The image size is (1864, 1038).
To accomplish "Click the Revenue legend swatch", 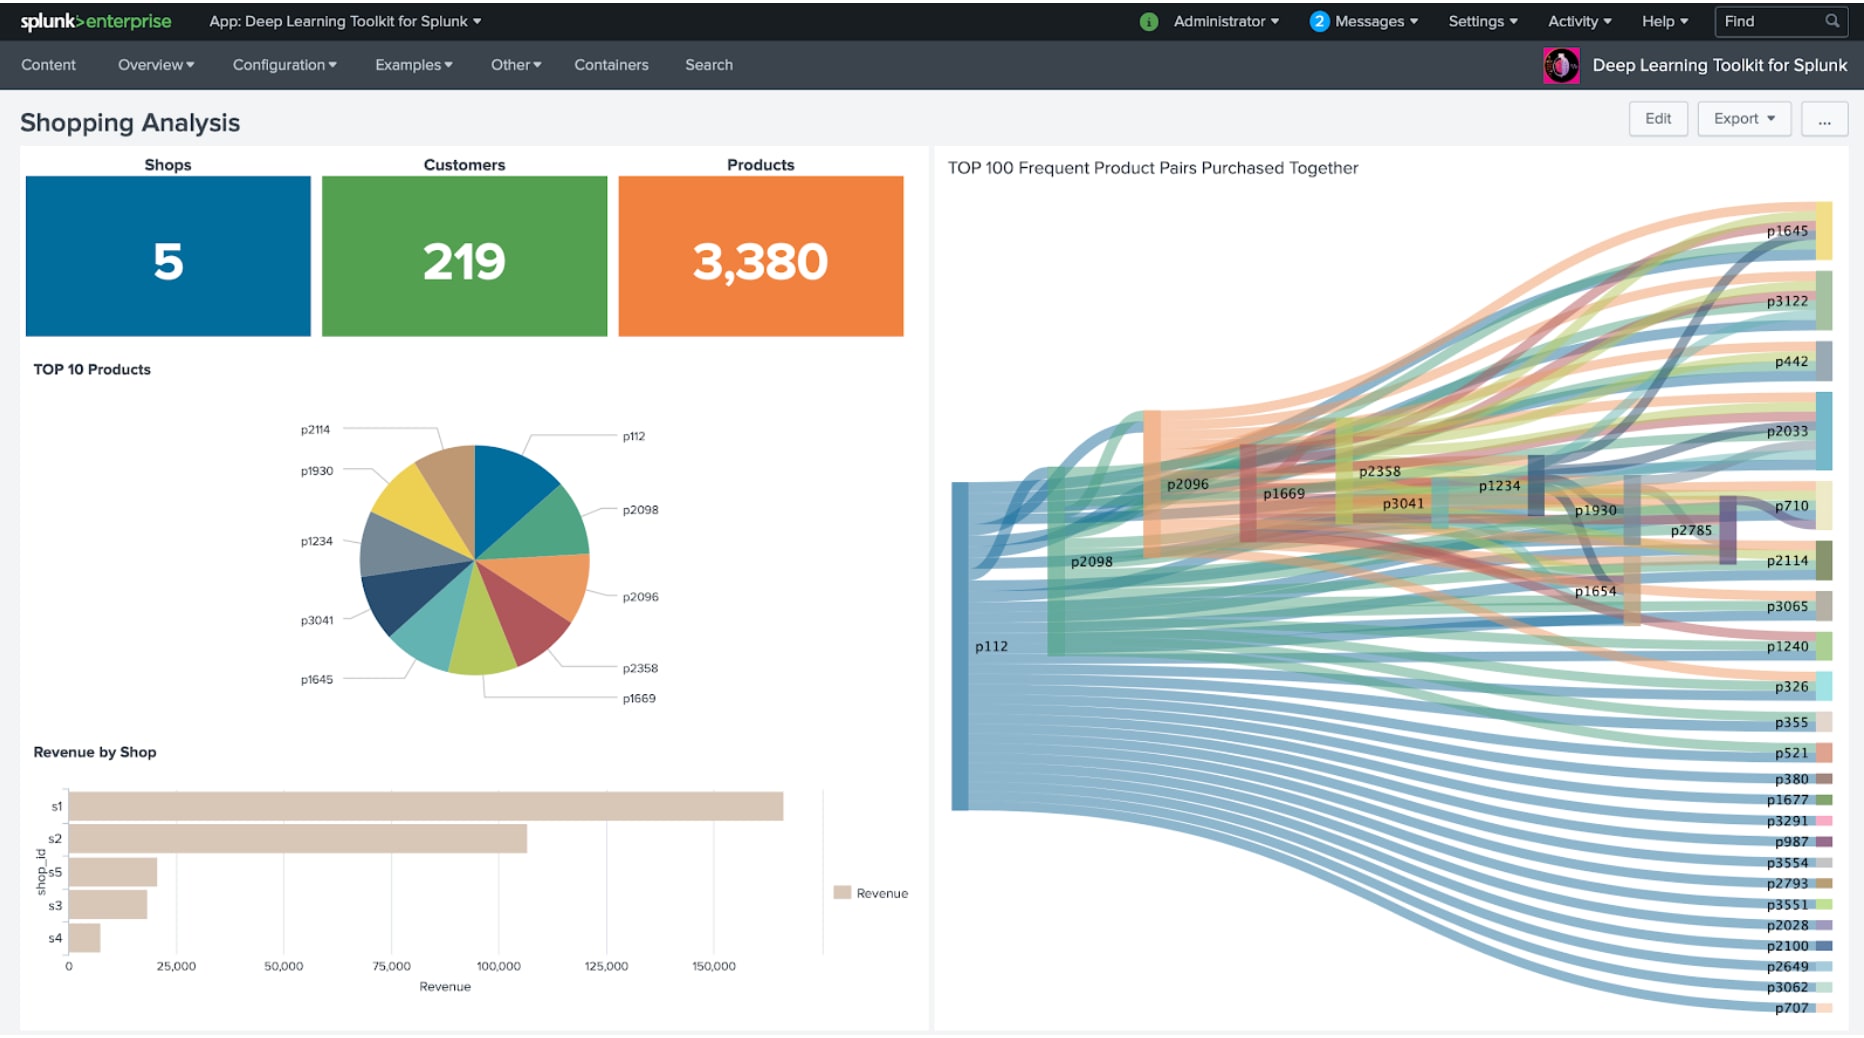I will pyautogui.click(x=842, y=893).
